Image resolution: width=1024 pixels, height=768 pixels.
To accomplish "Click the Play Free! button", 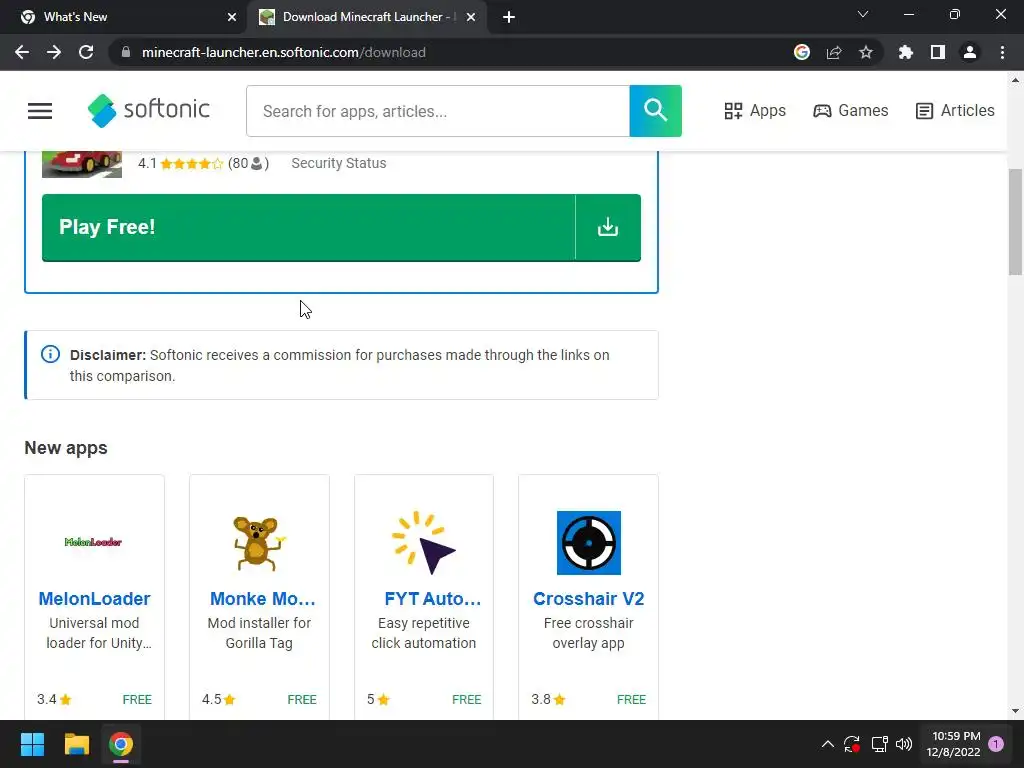I will [x=308, y=227].
